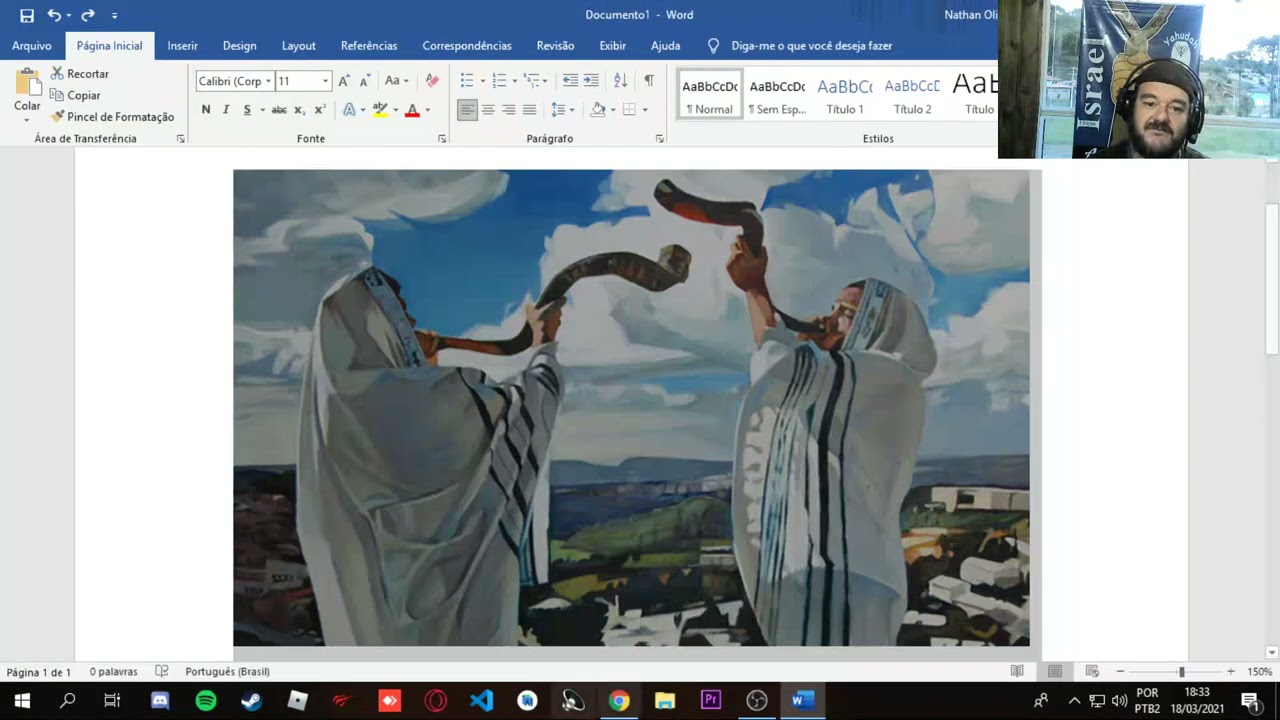This screenshot has height=720, width=1280.
Task: Click zoom in plus button
Action: 1230,672
